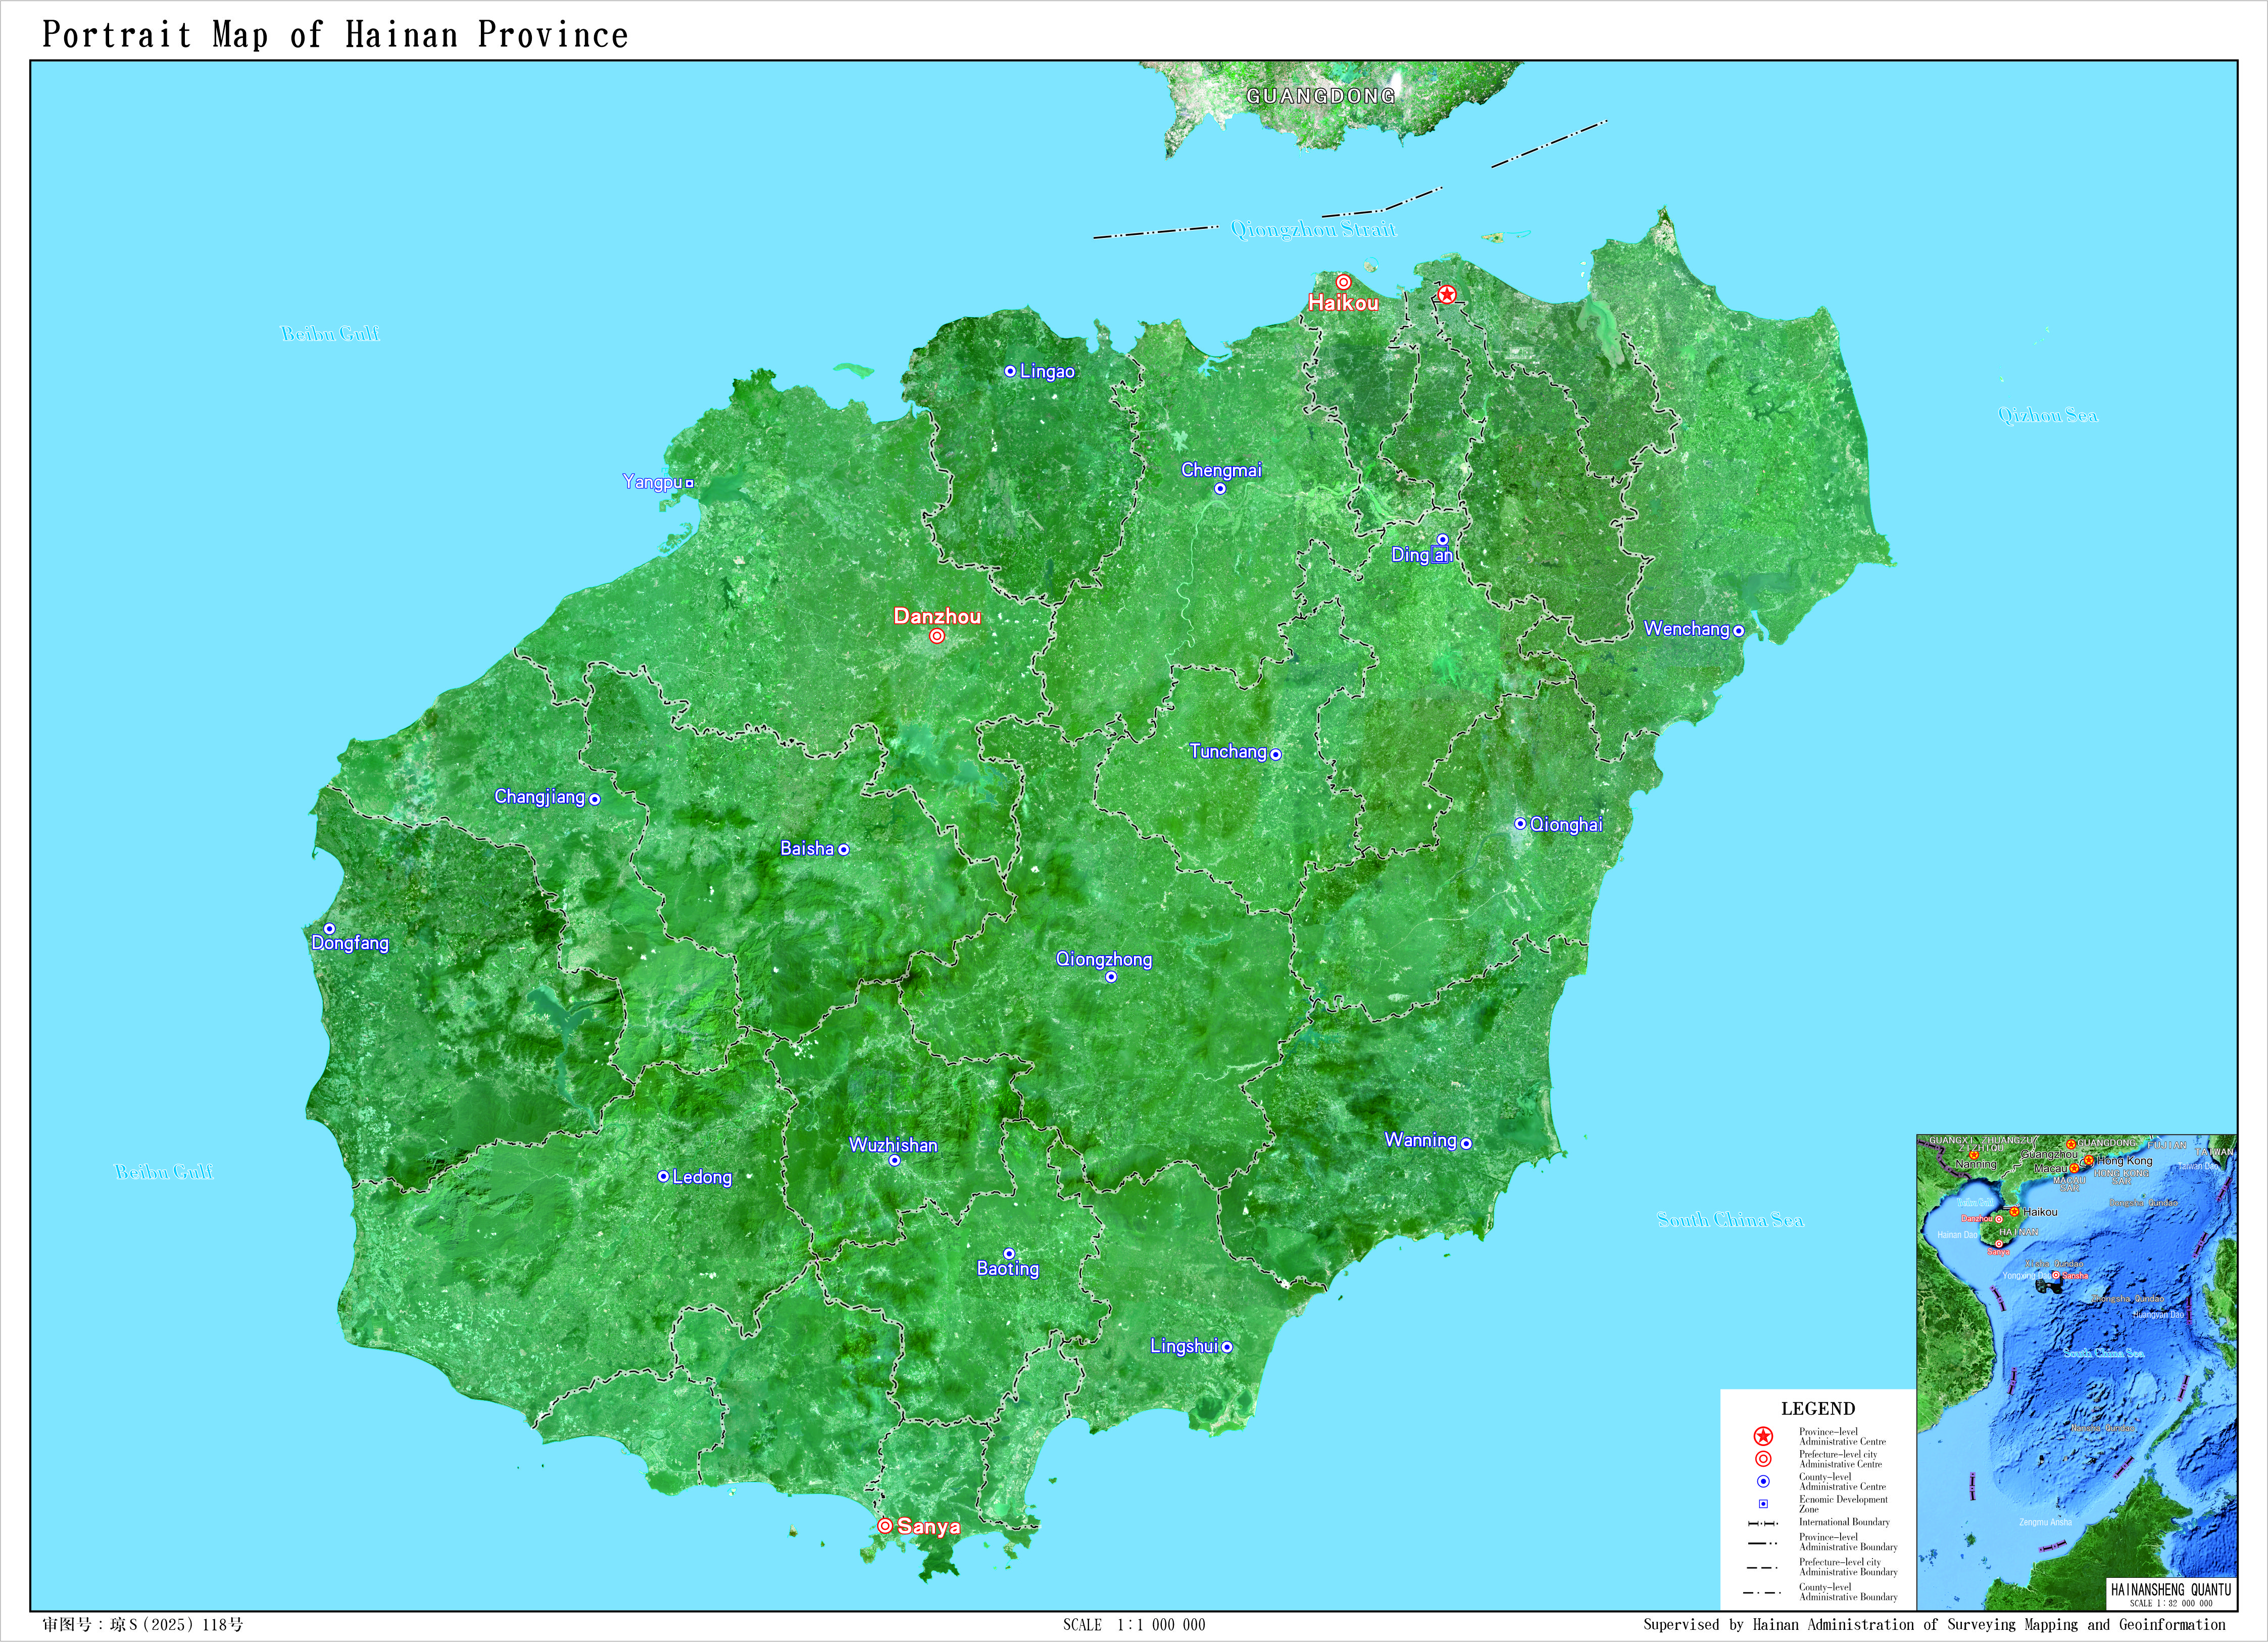The width and height of the screenshot is (2268, 1642).
Task: Click the red star provincial capital marker near Haikou
Action: coord(1446,295)
